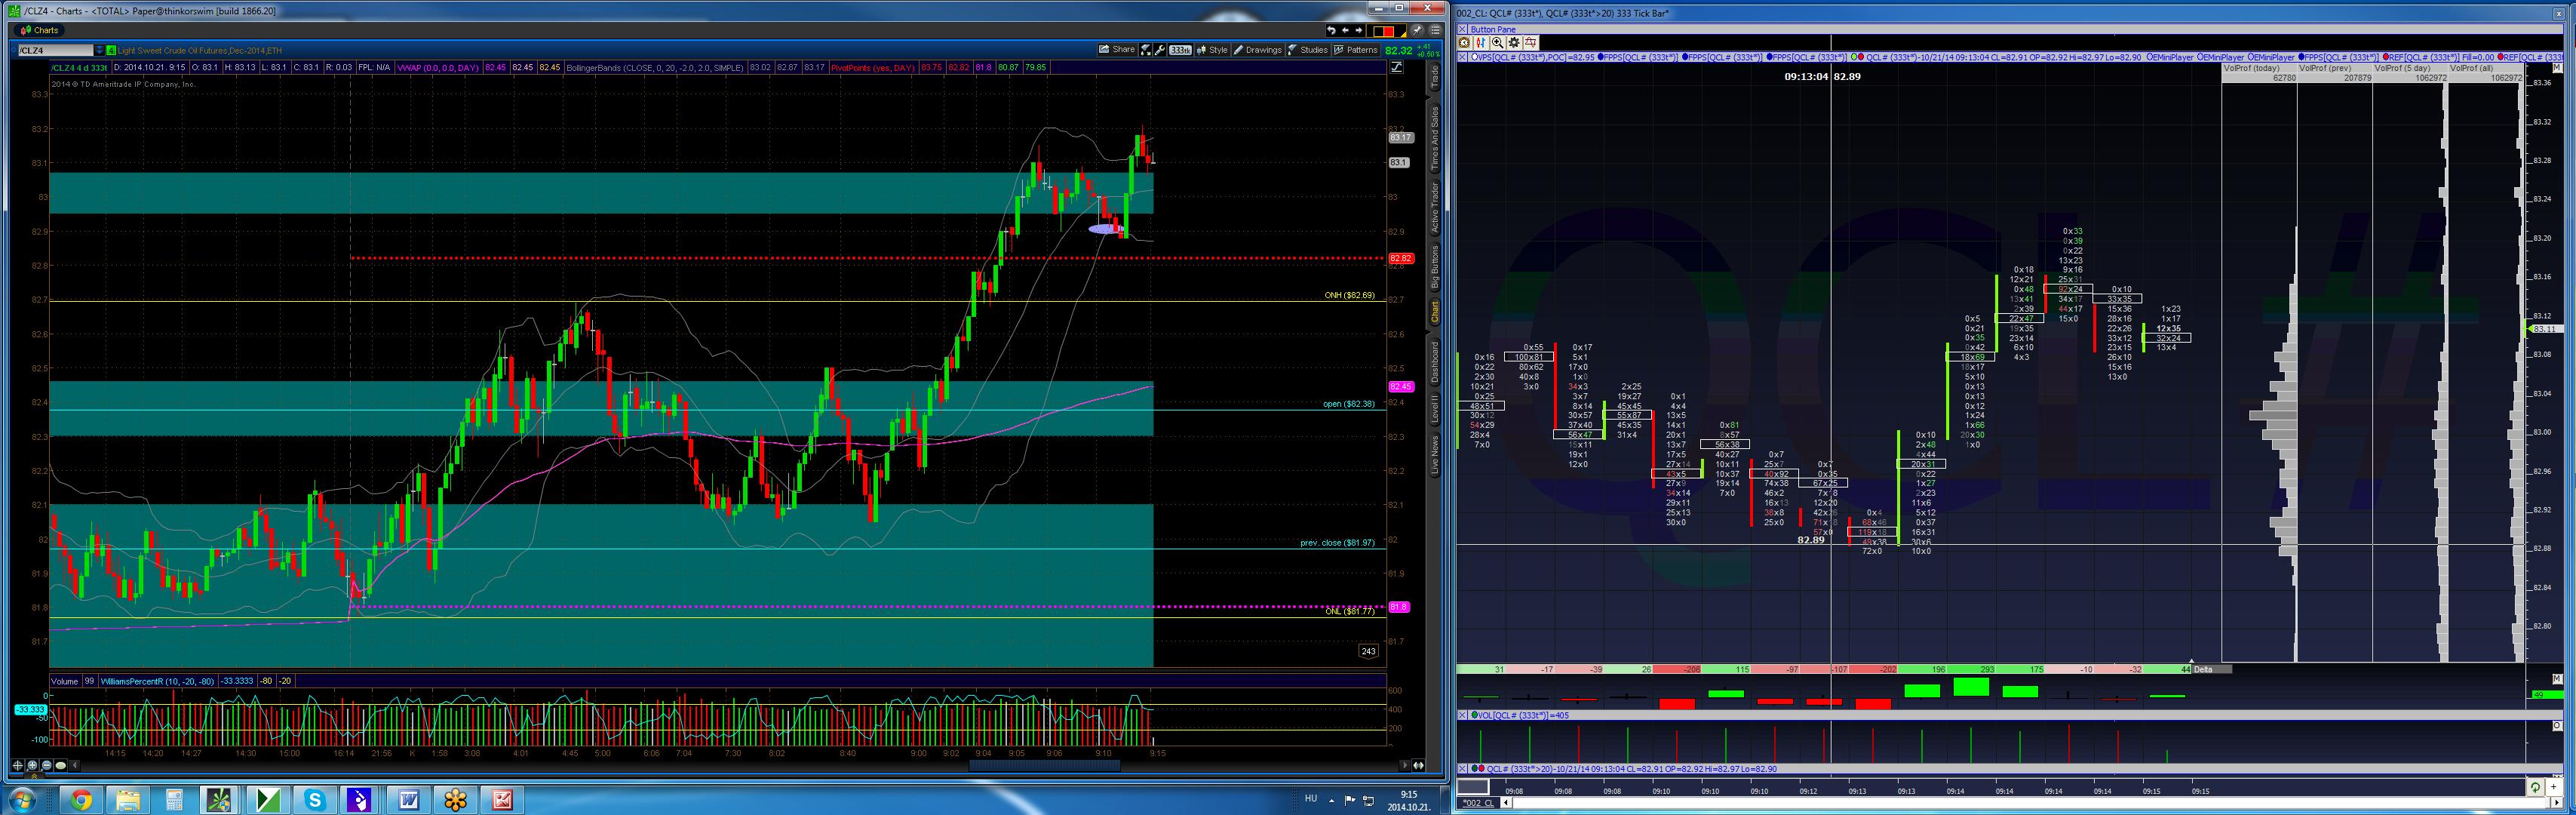Click the HU language indicator in taskbar
Screen dimensions: 2576x815
pyautogui.click(x=1311, y=798)
